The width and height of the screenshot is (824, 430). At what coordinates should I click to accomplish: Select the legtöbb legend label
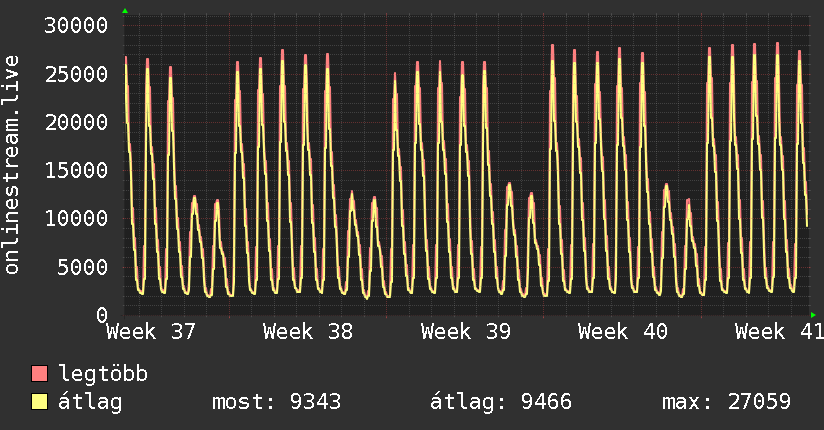point(102,373)
